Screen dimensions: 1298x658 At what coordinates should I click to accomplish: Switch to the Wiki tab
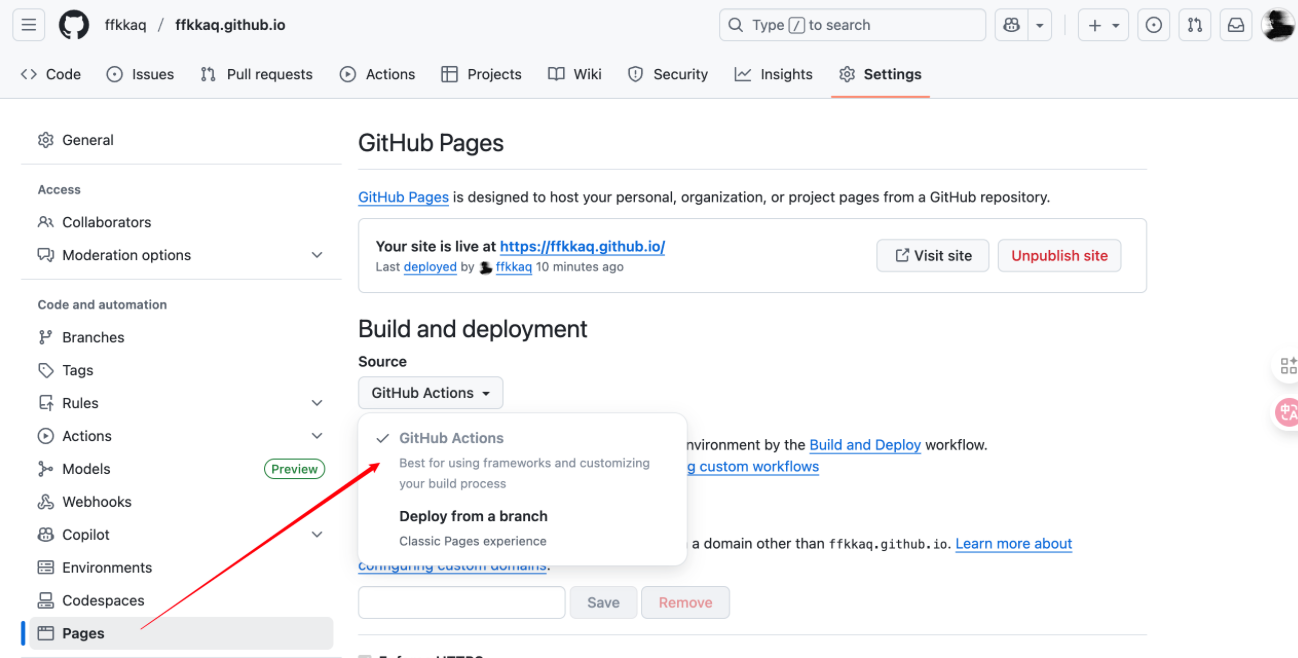[x=575, y=74]
